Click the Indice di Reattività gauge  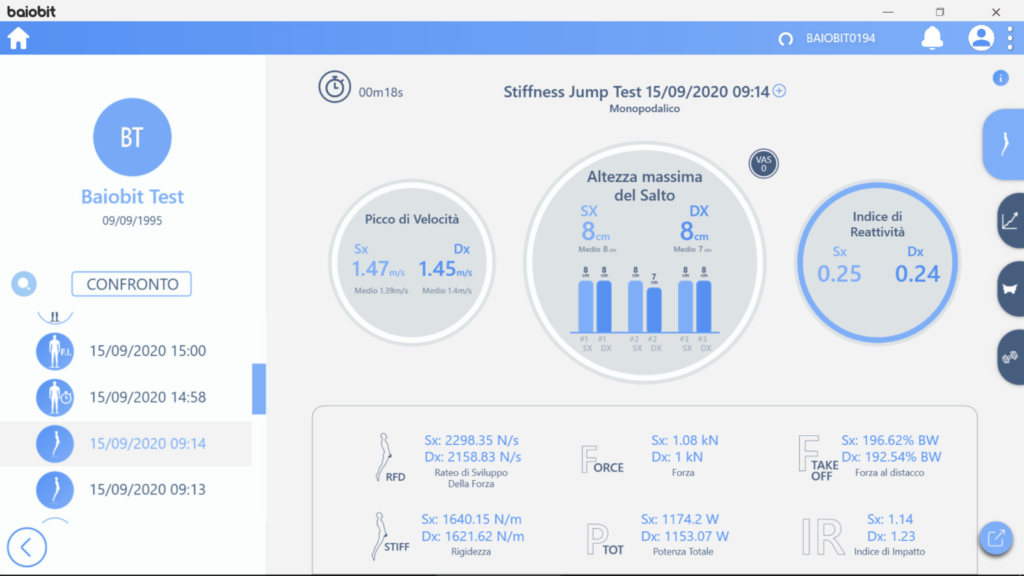click(877, 263)
